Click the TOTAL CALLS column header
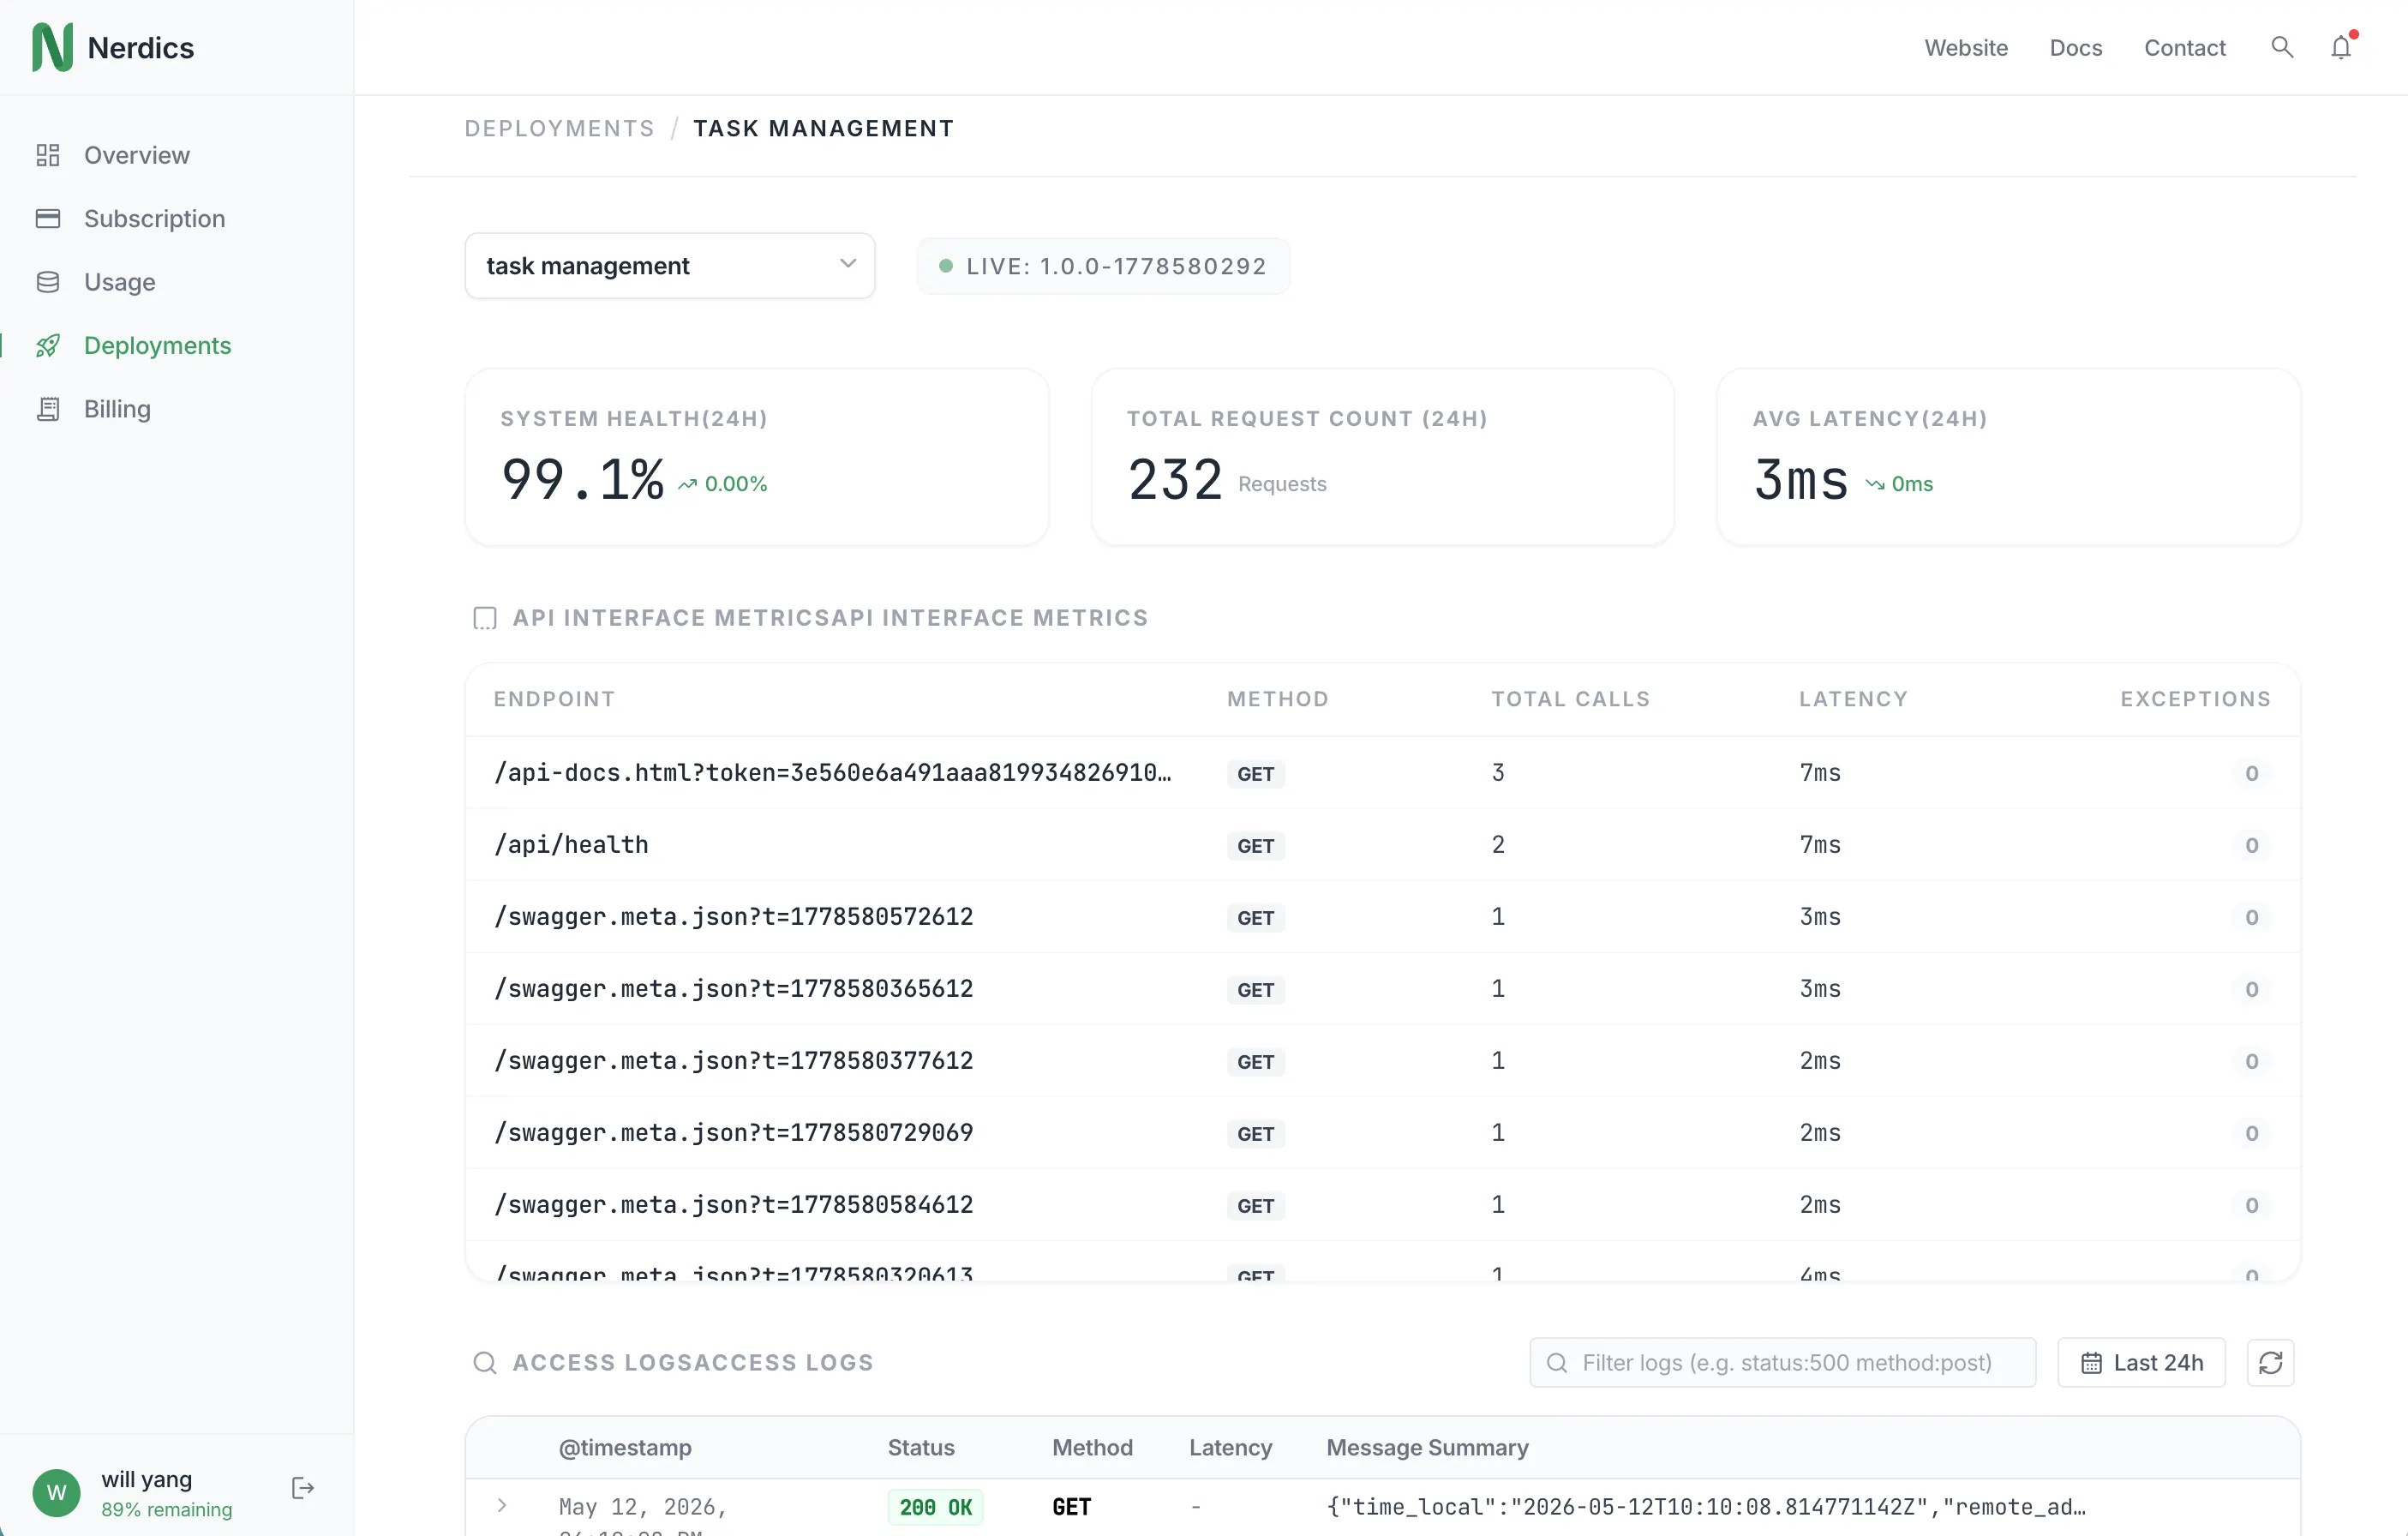 coord(1571,699)
